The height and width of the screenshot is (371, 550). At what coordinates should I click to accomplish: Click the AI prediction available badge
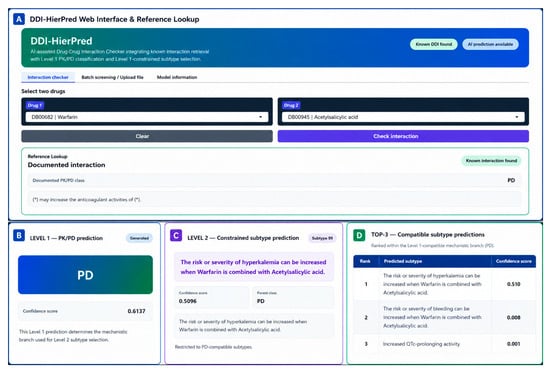tap(490, 44)
